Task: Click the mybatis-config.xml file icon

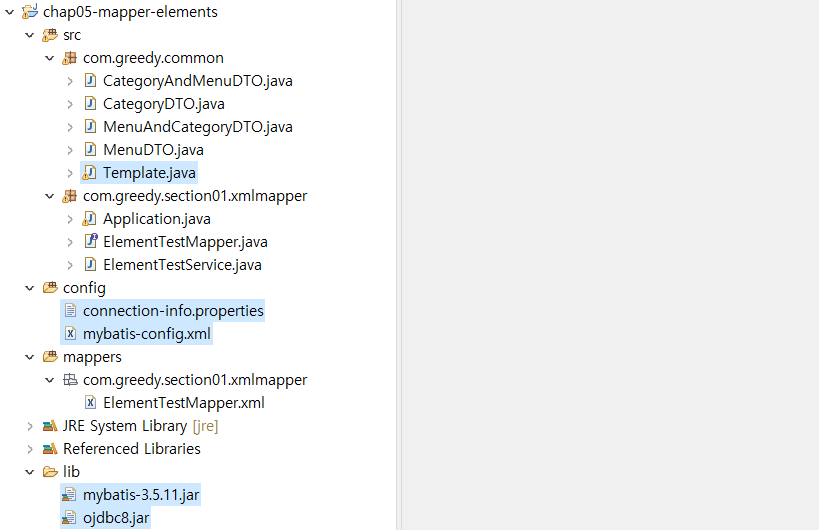Action: tap(71, 334)
